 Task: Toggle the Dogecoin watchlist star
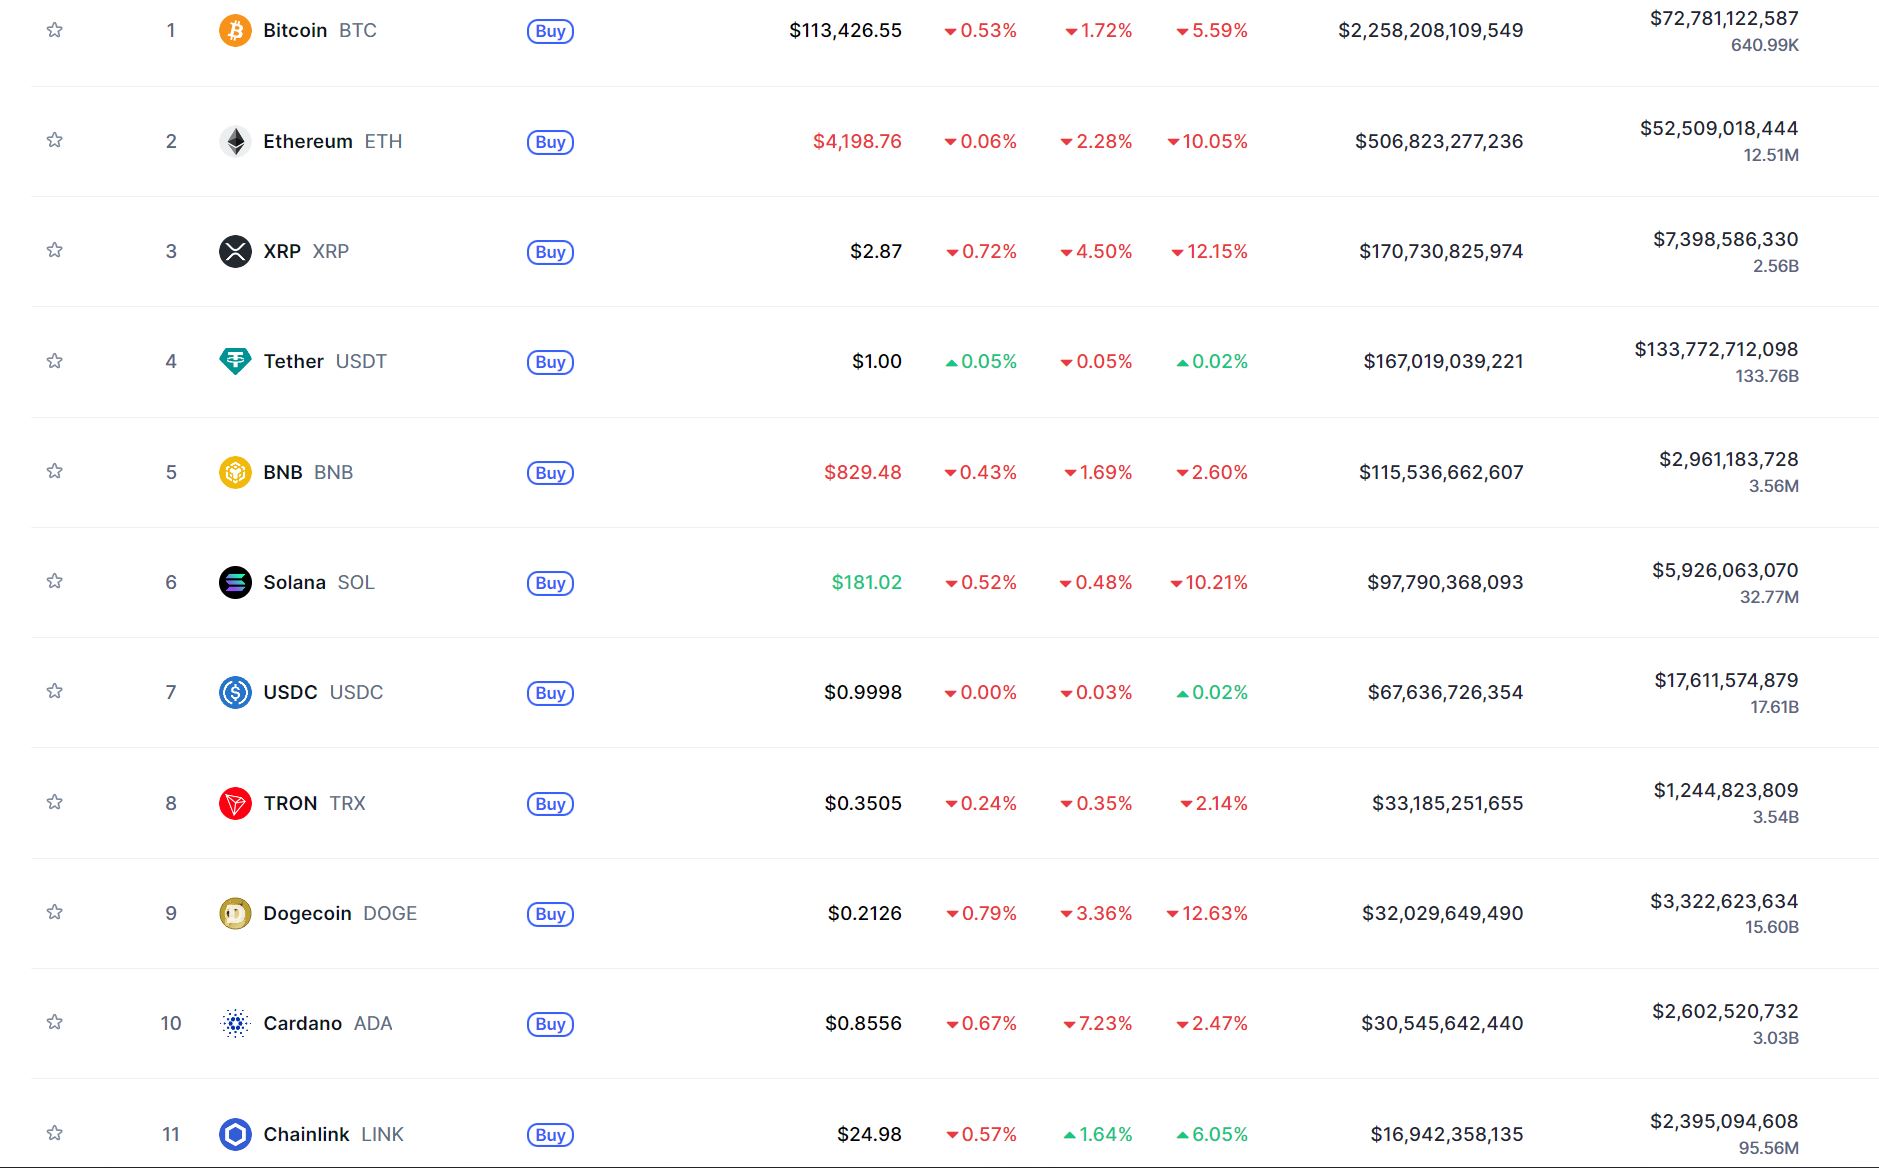coord(55,912)
